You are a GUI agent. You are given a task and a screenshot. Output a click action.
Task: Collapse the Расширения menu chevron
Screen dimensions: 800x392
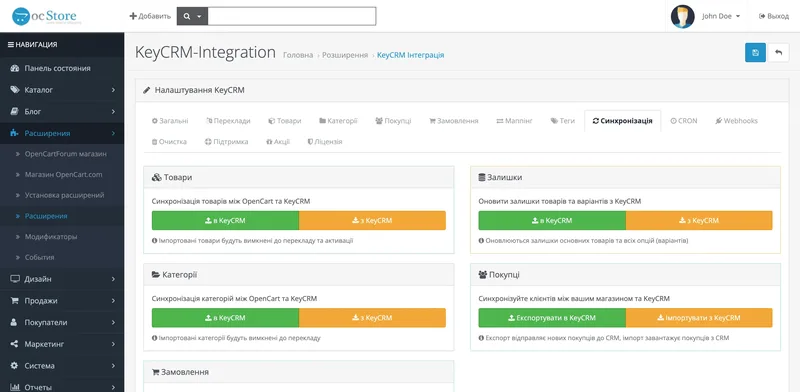(x=113, y=133)
